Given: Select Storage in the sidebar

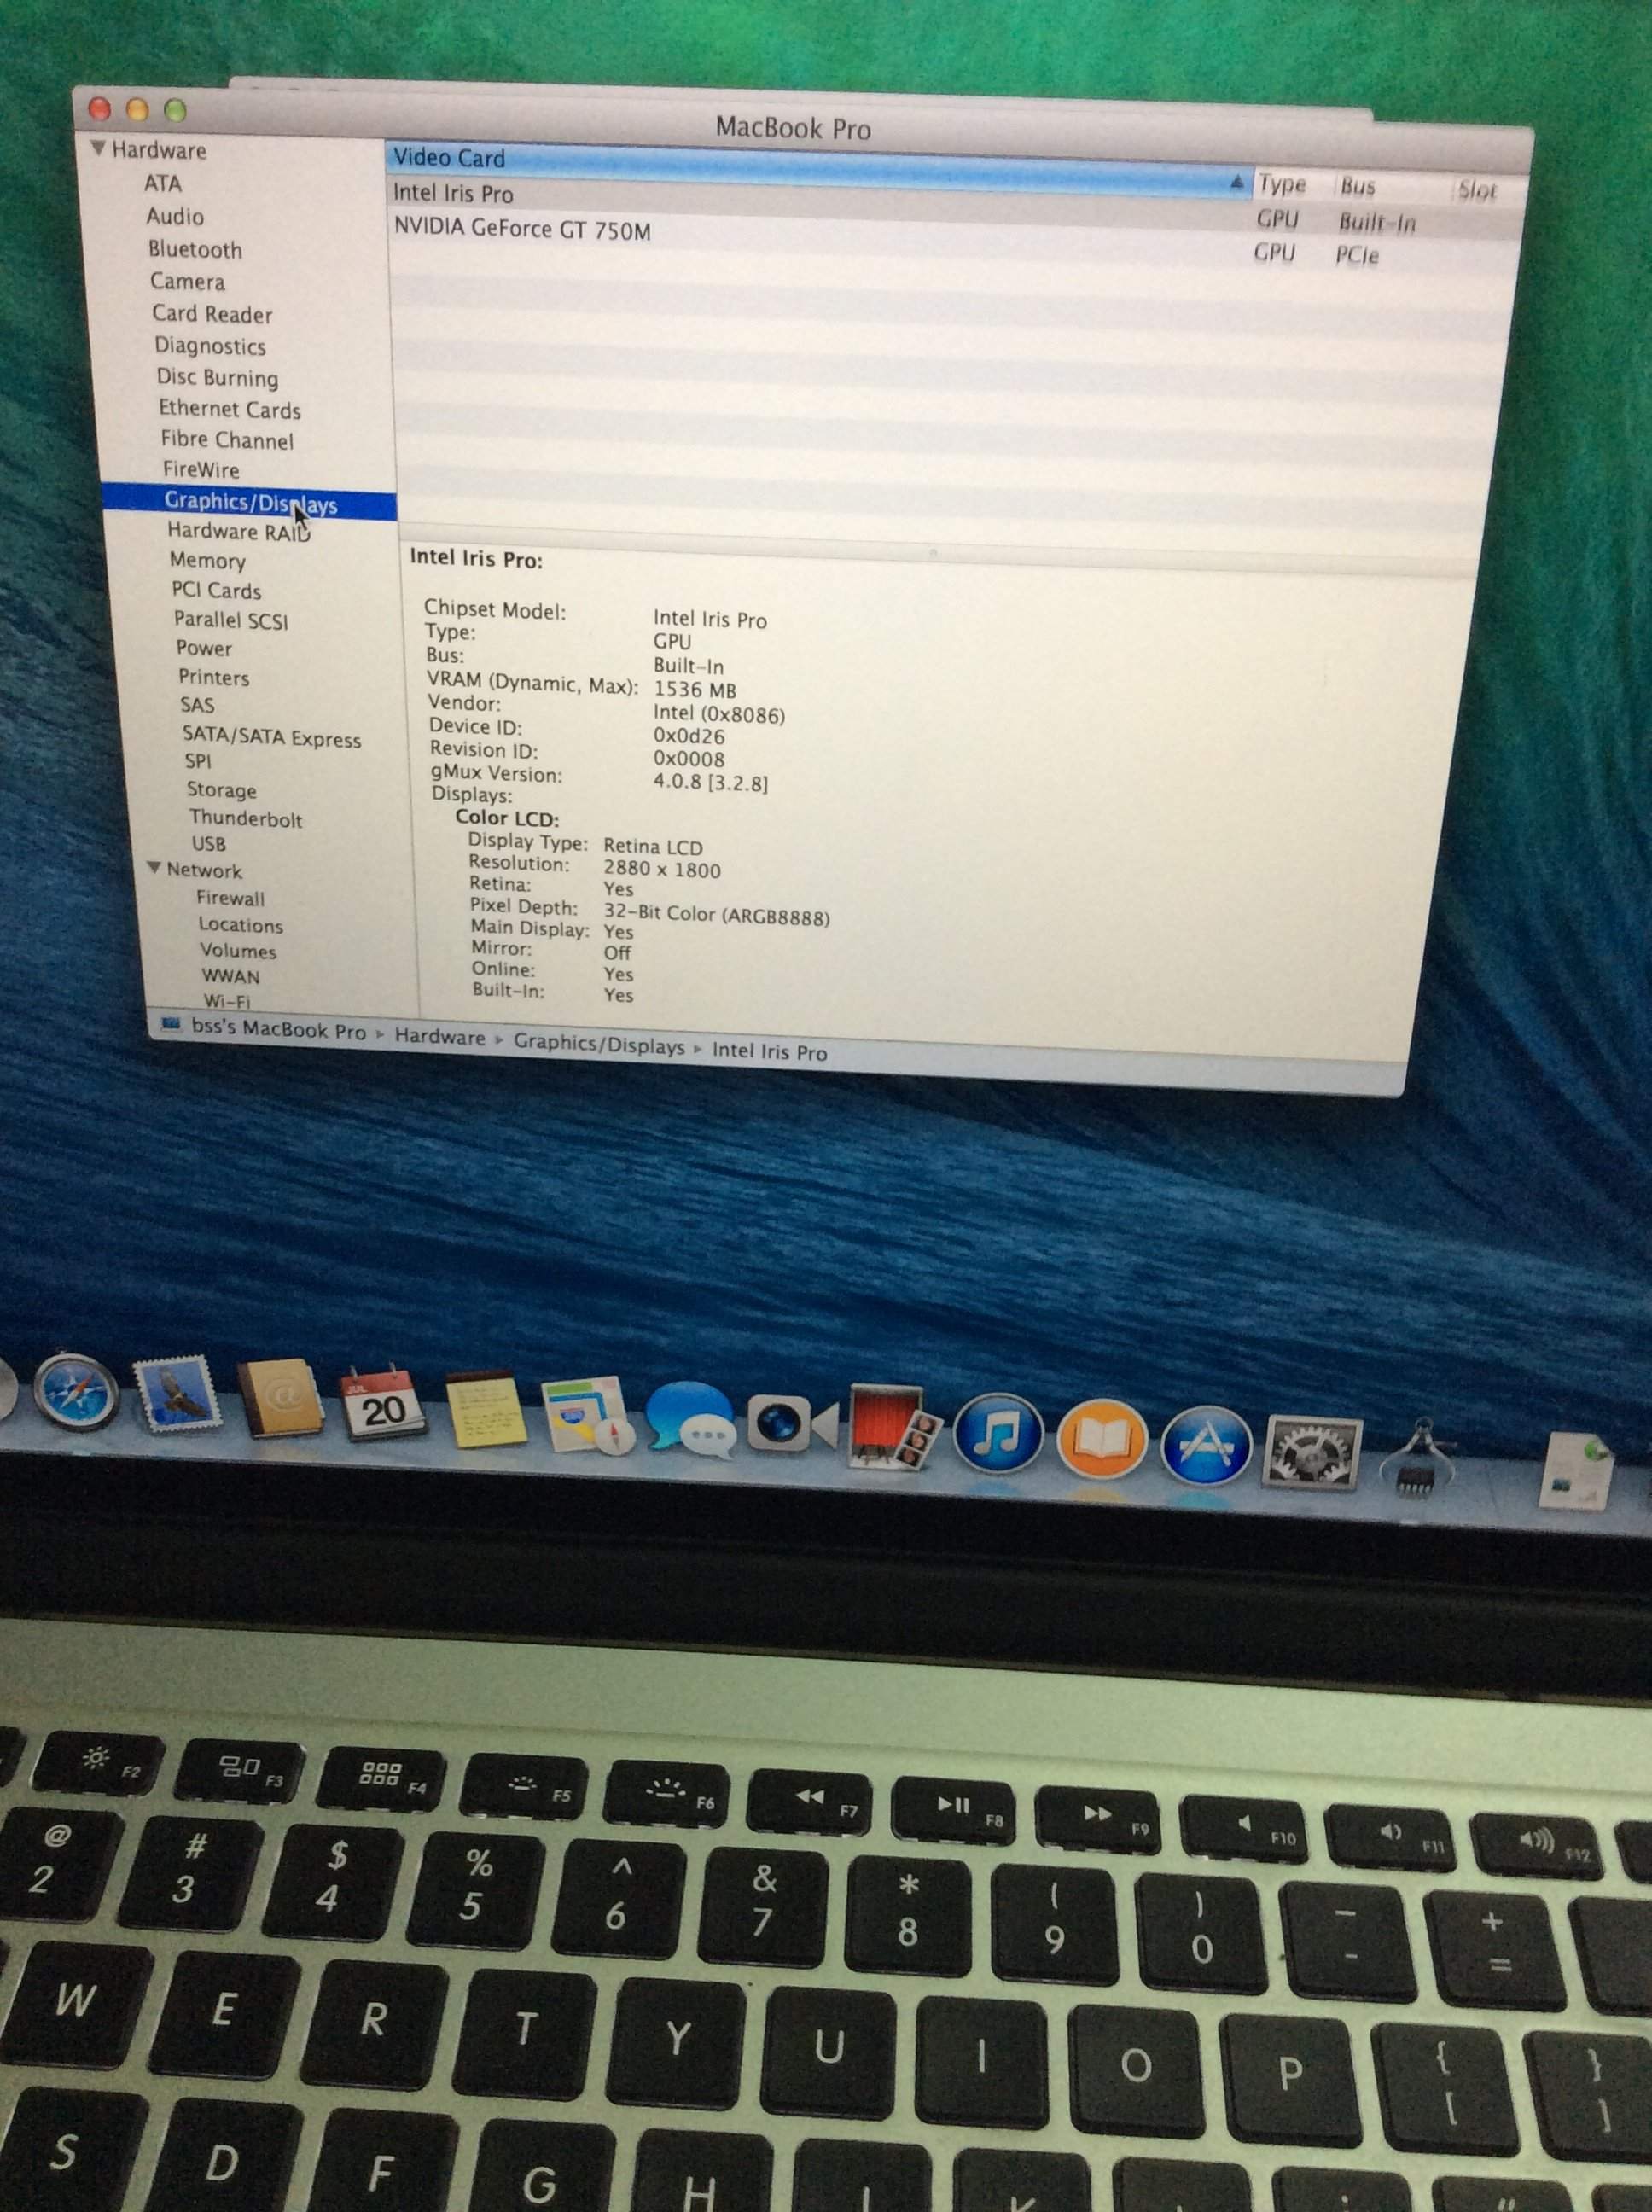Looking at the screenshot, I should [x=222, y=790].
